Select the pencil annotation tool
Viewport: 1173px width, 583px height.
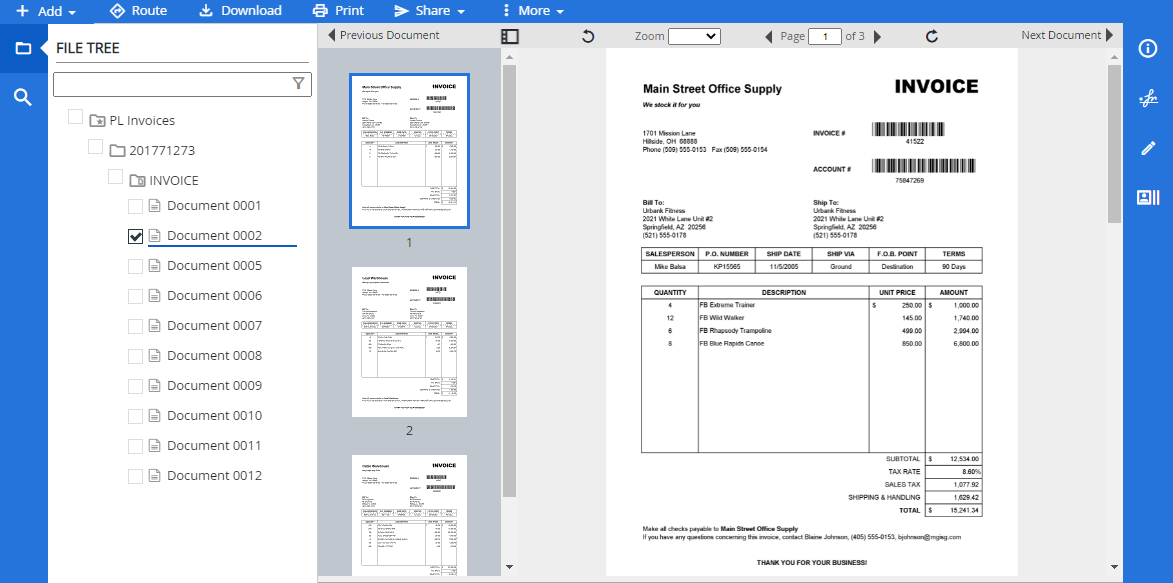point(1148,148)
